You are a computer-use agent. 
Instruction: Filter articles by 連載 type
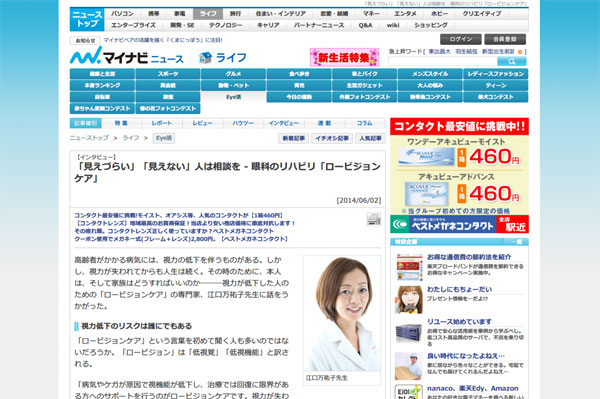click(x=324, y=123)
